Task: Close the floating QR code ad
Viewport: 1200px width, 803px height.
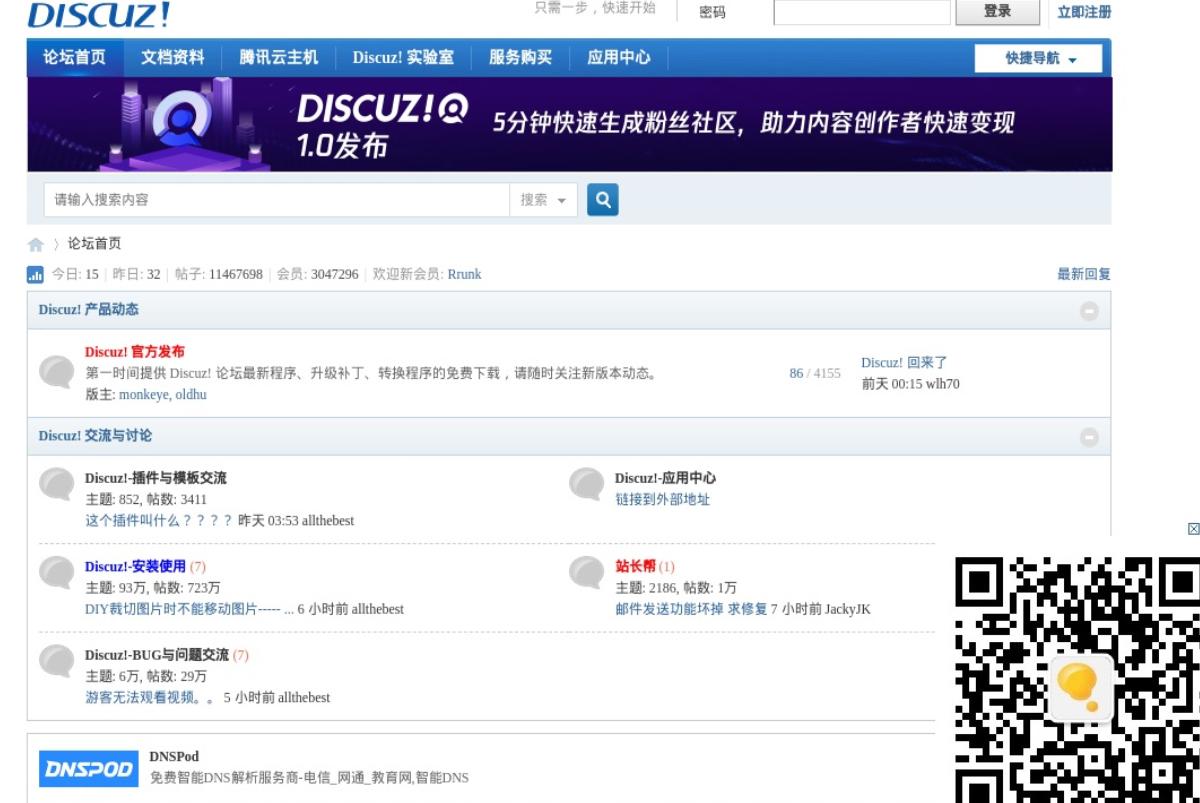Action: tap(1193, 529)
